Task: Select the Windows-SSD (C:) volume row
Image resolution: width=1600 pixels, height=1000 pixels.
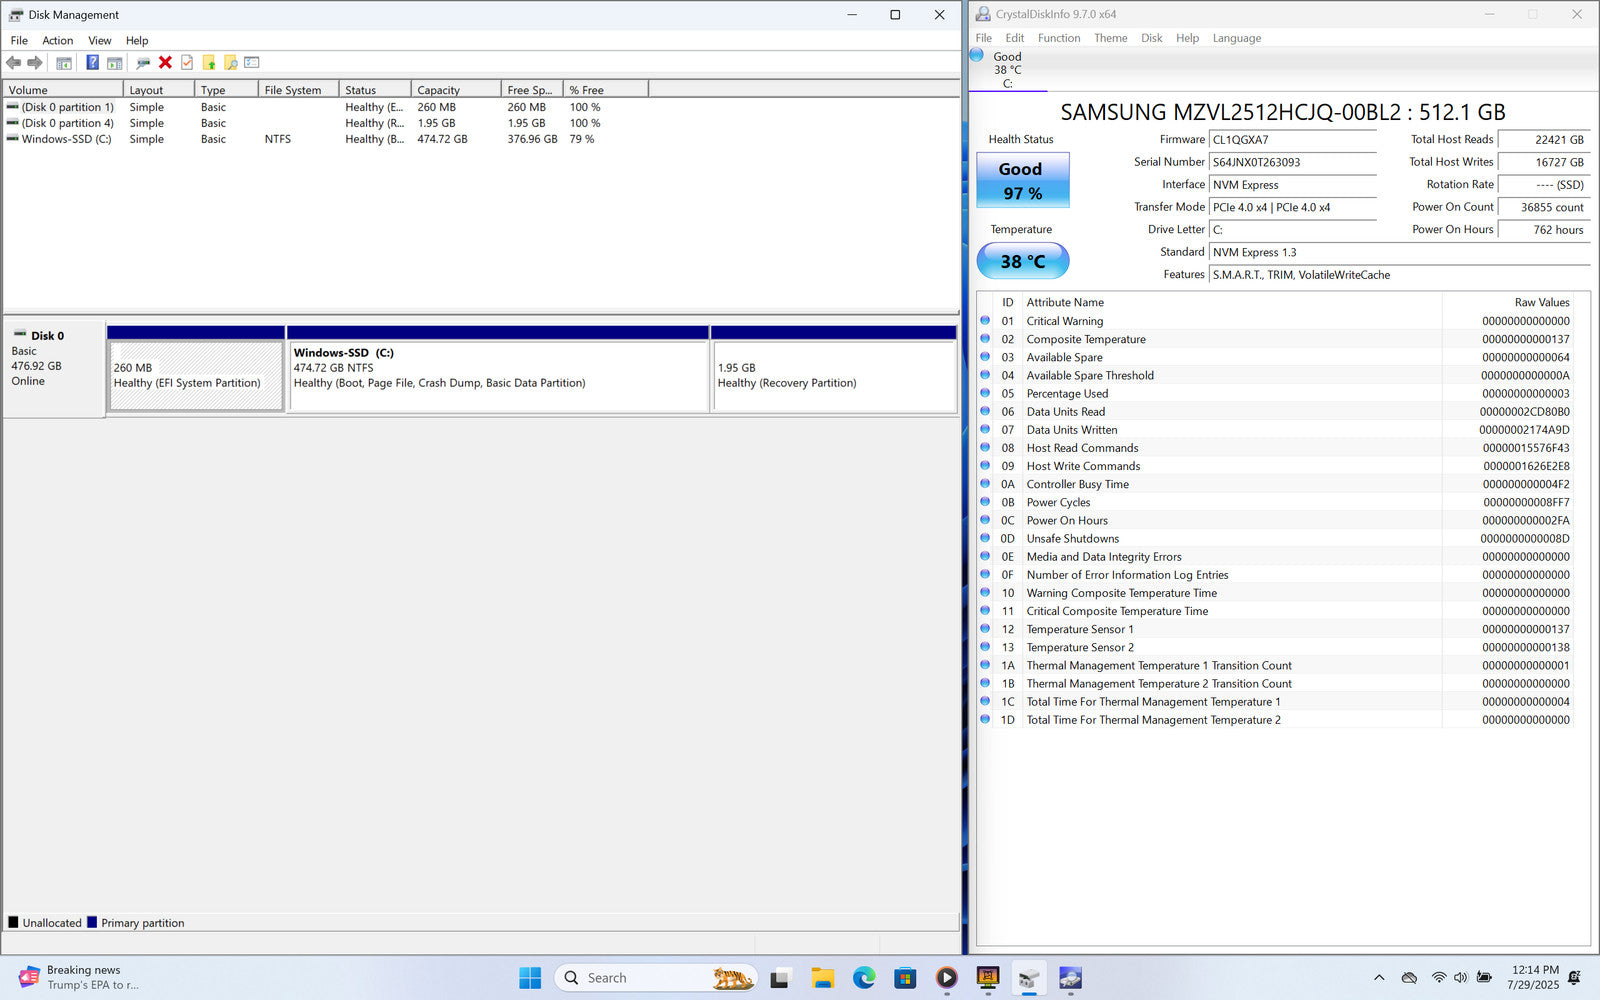Action: click(x=66, y=139)
